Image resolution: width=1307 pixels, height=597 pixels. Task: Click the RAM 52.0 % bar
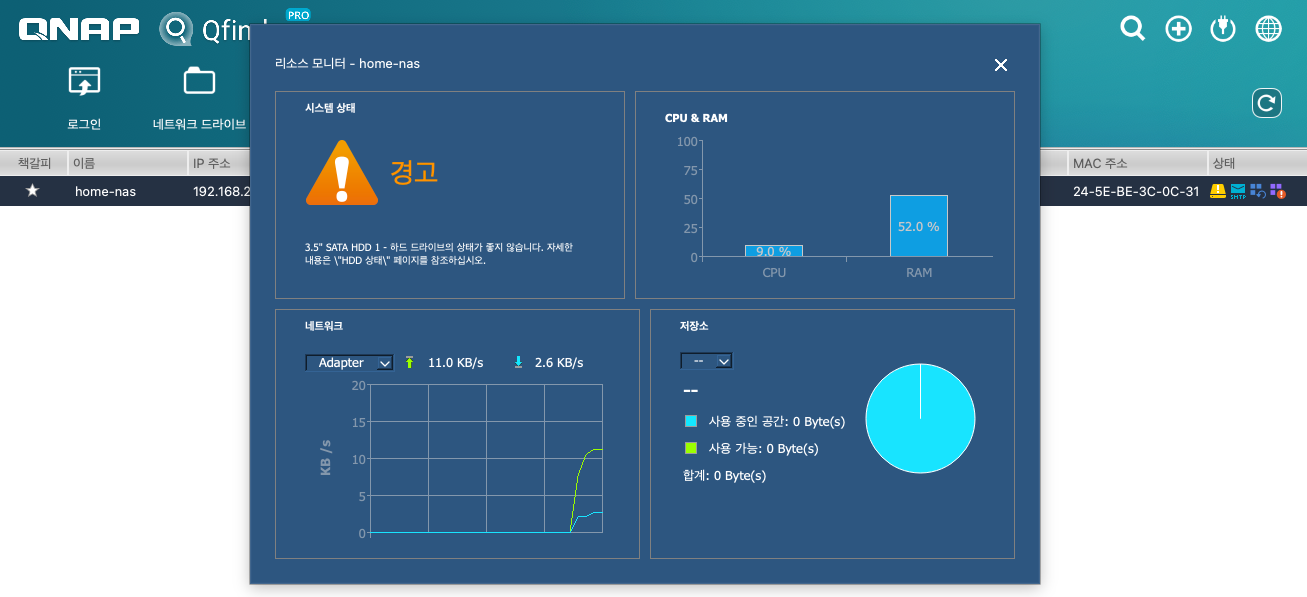pyautogui.click(x=919, y=226)
